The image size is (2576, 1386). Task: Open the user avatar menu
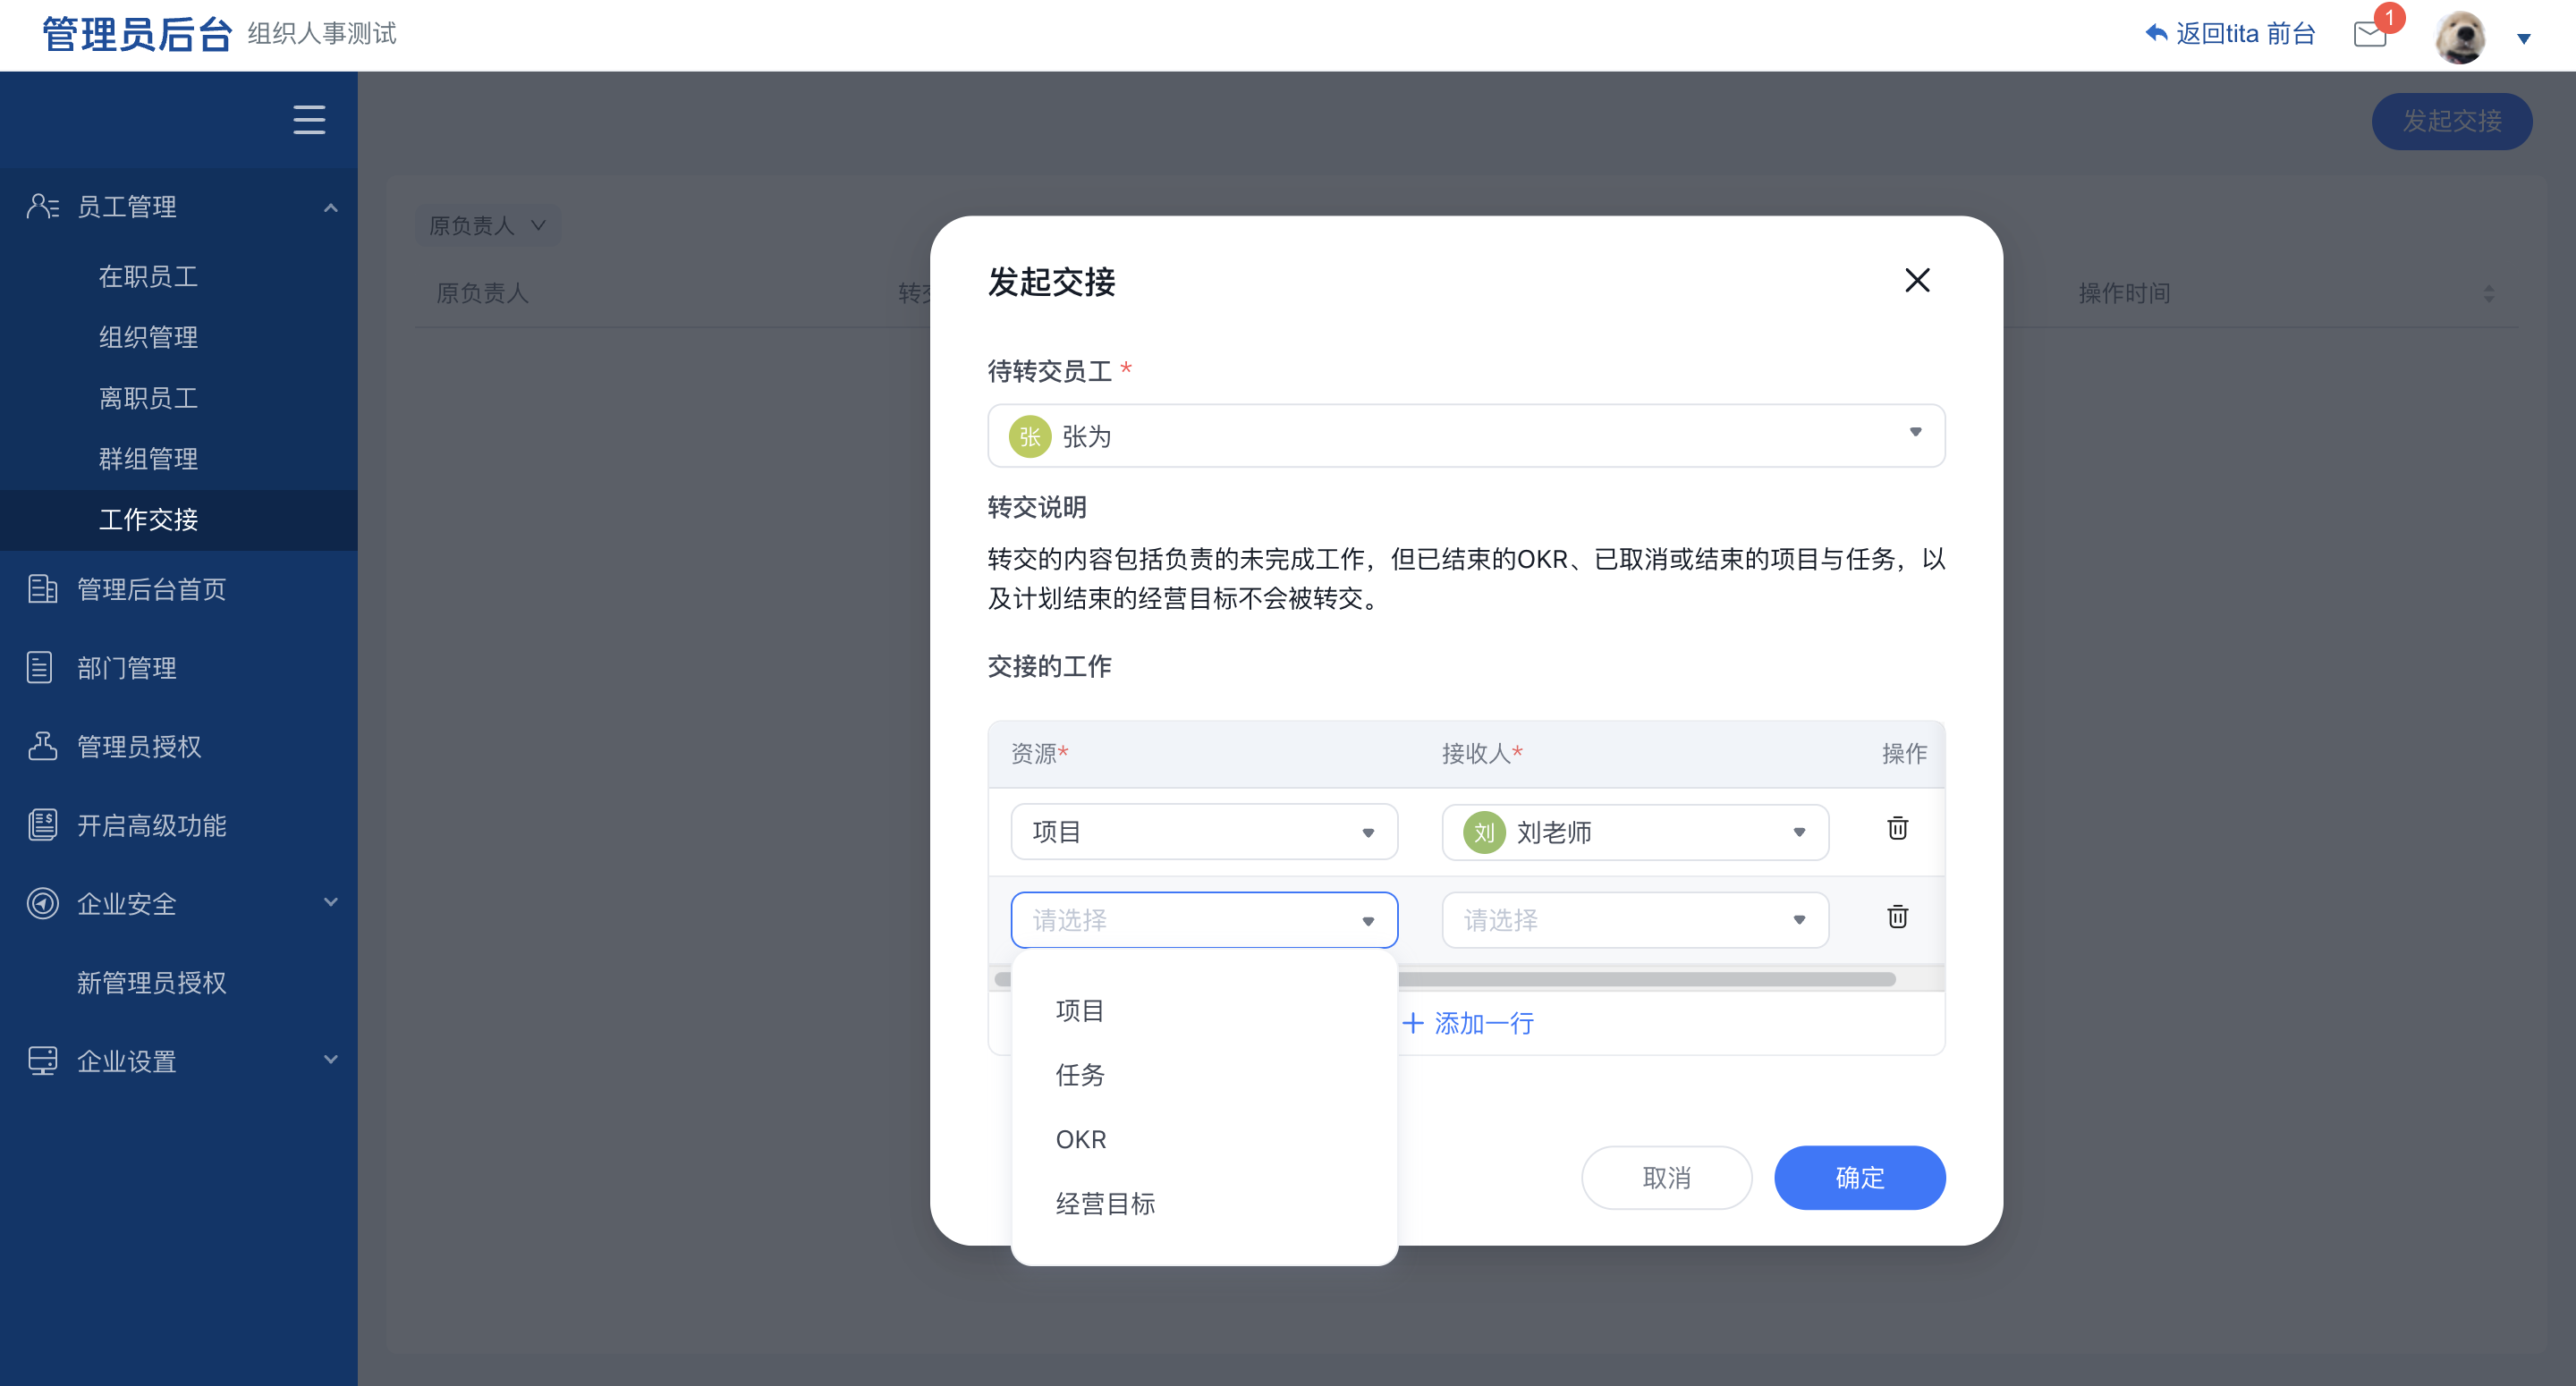pos(2461,36)
